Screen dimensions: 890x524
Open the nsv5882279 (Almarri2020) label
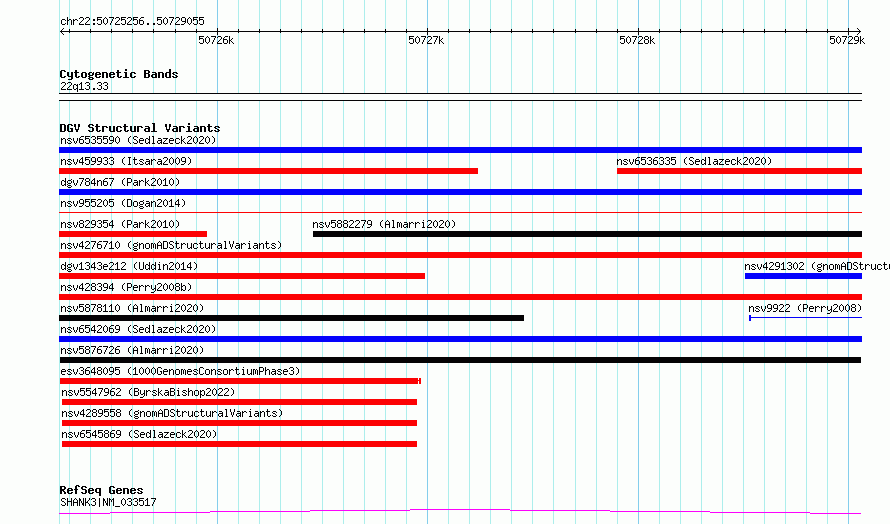click(x=384, y=224)
